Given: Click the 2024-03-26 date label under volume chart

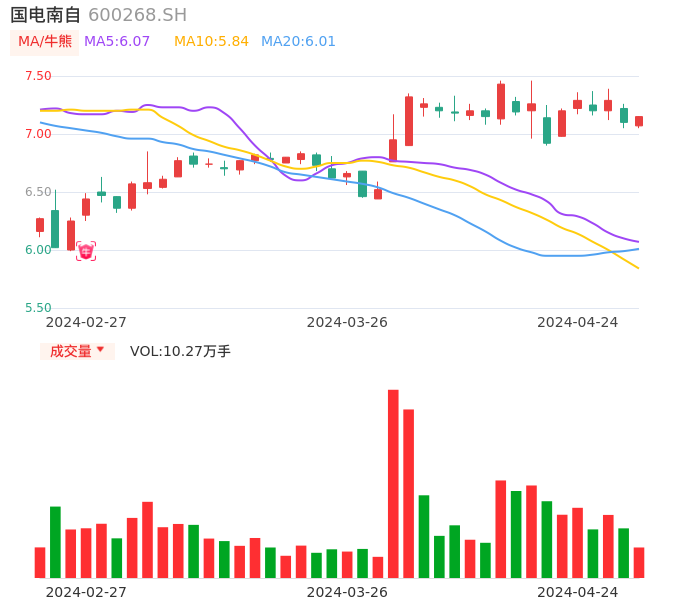Looking at the screenshot, I should click(x=347, y=592).
